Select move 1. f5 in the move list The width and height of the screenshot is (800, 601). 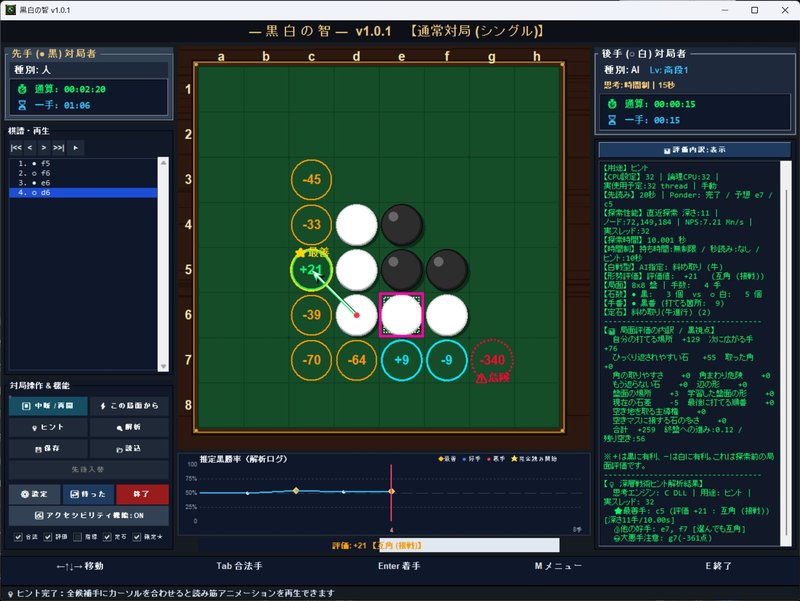[83, 164]
